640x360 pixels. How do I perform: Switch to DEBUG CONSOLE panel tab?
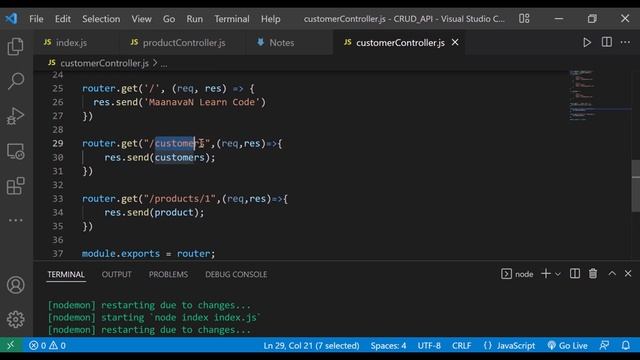(236, 274)
